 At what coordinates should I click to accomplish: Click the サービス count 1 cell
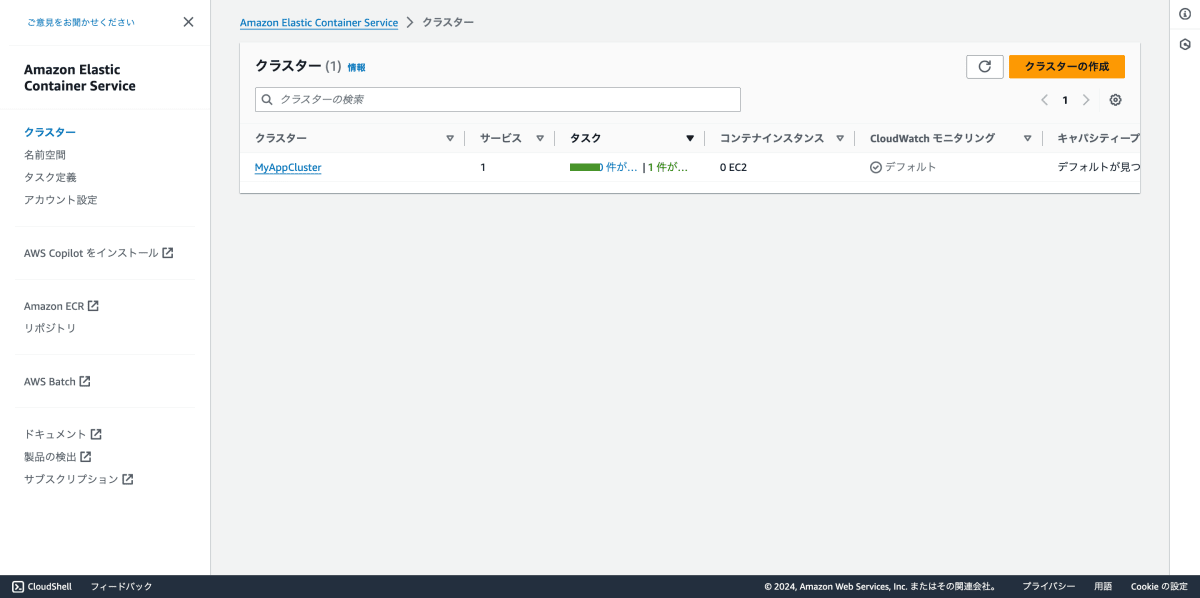click(x=483, y=167)
